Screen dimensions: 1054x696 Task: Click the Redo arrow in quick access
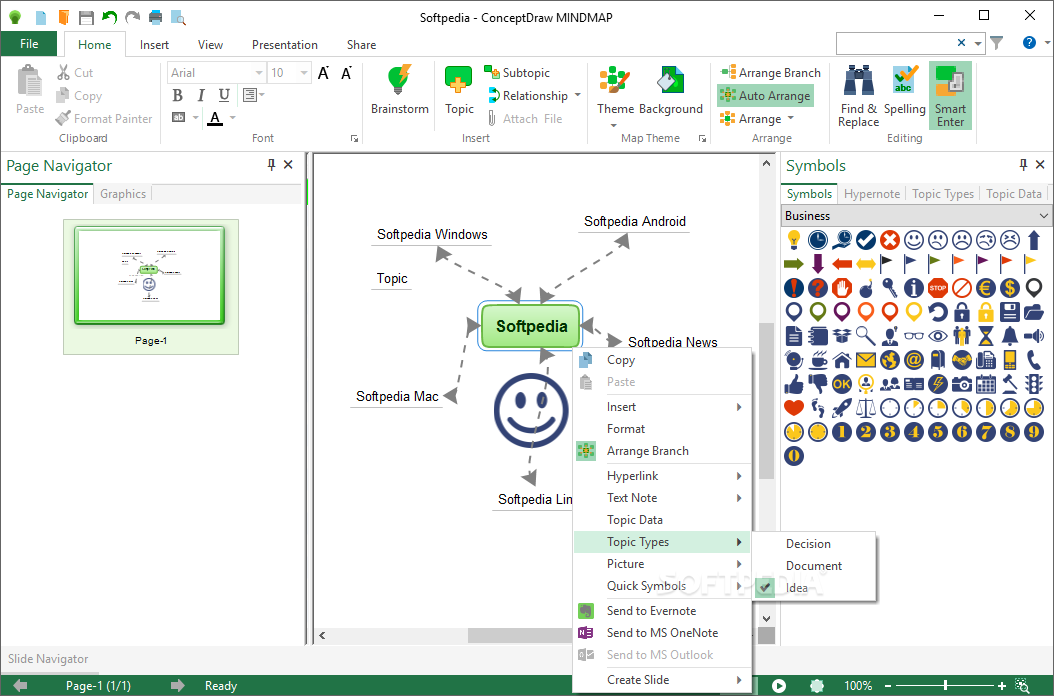[132, 17]
